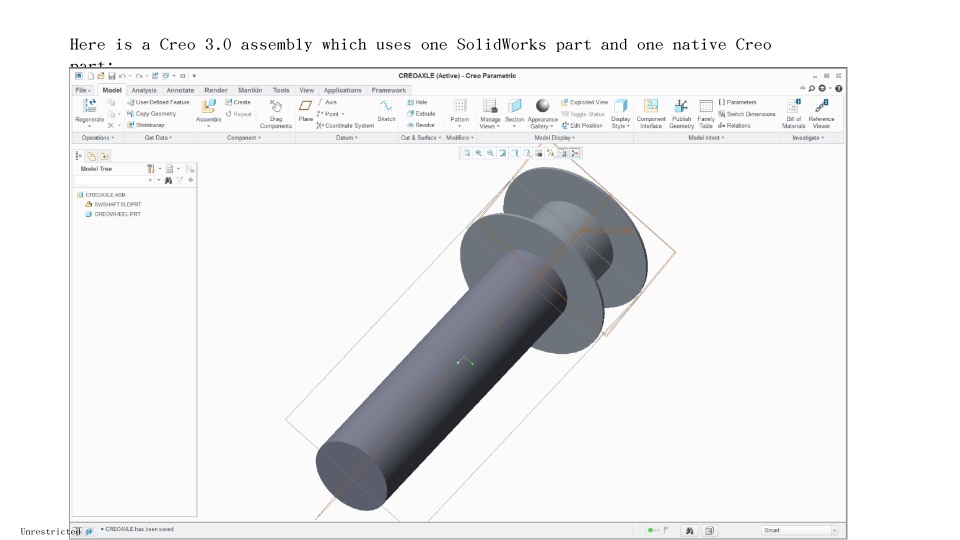960x540 pixels.
Task: Expand the Investigate group
Action: (808, 138)
